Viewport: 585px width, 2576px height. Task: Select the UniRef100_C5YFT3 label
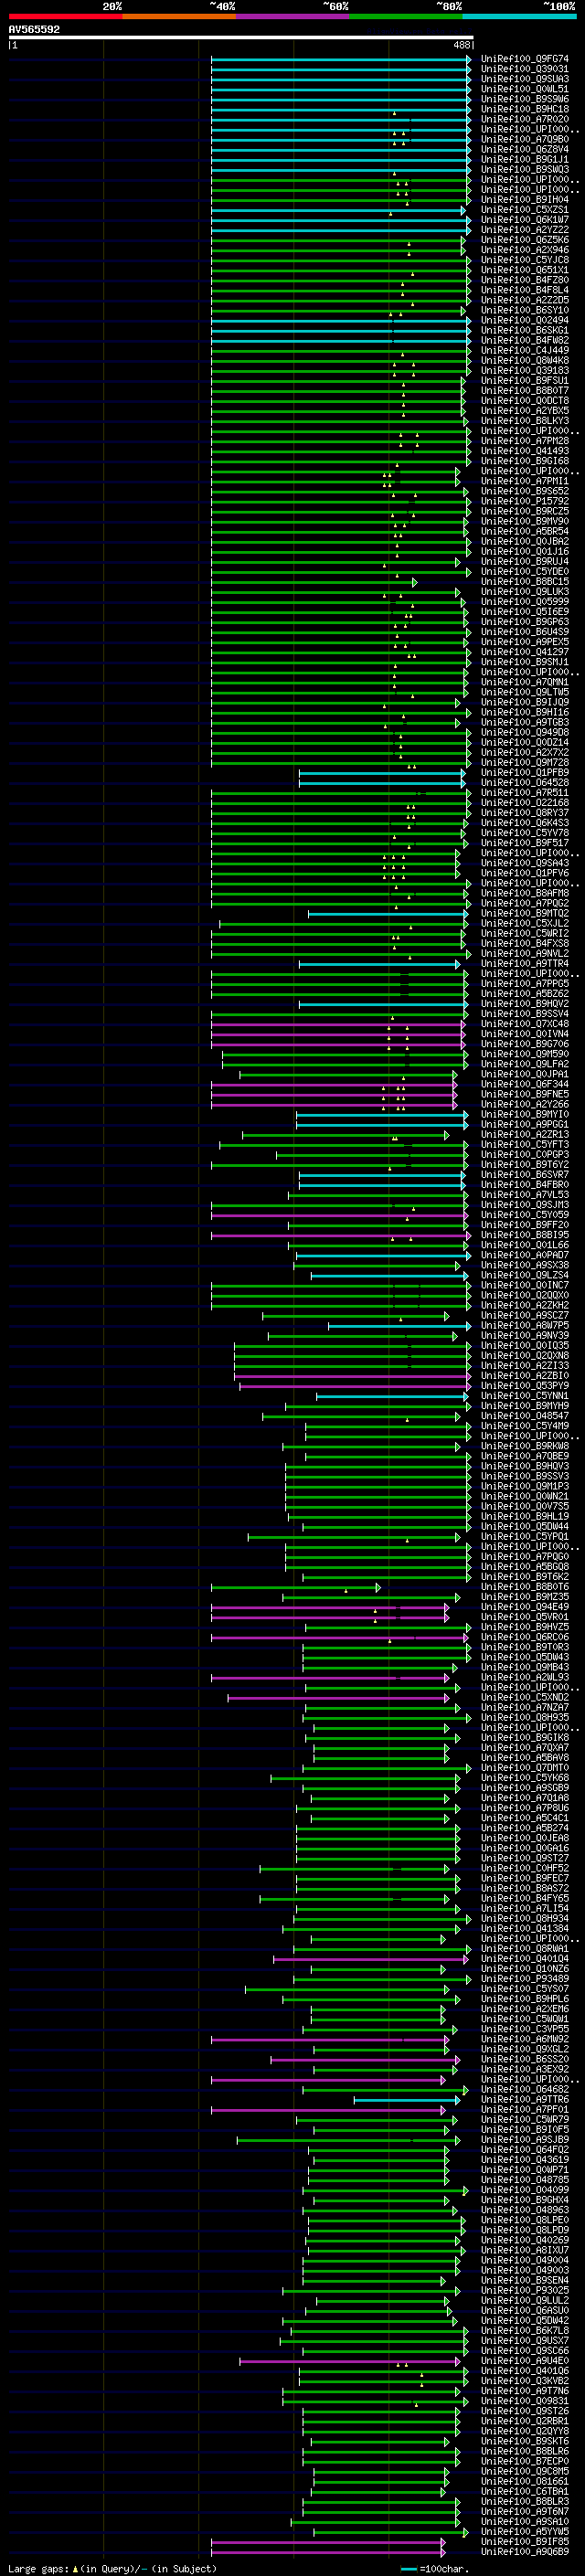(525, 1145)
